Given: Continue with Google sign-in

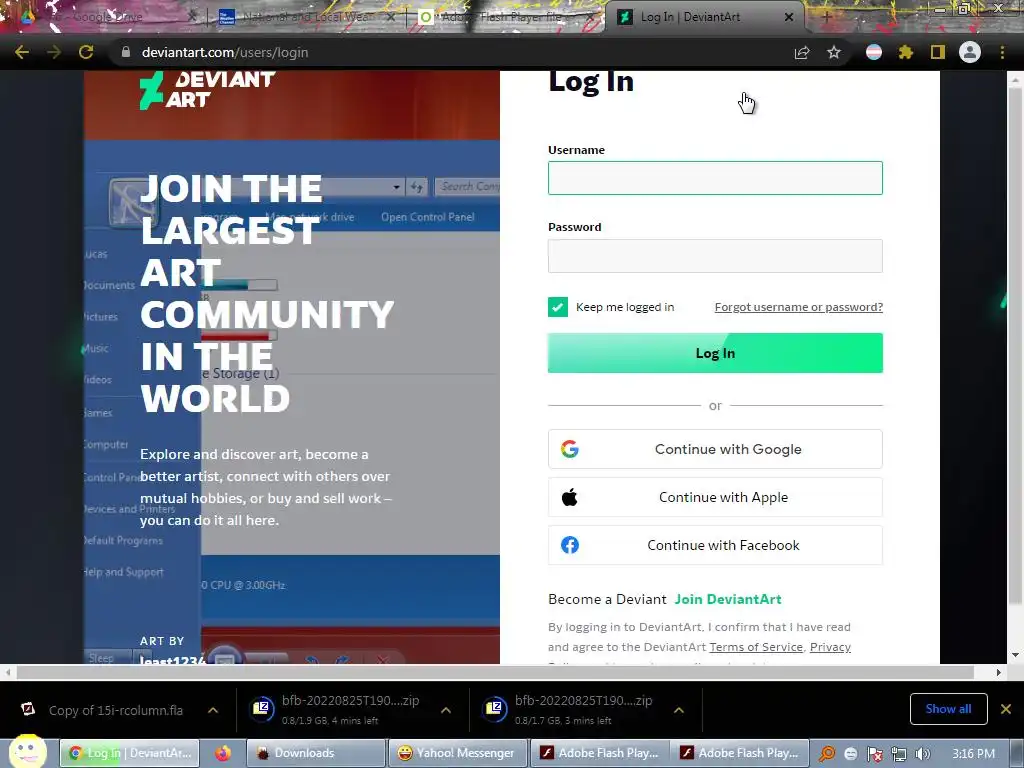Looking at the screenshot, I should click(715, 449).
